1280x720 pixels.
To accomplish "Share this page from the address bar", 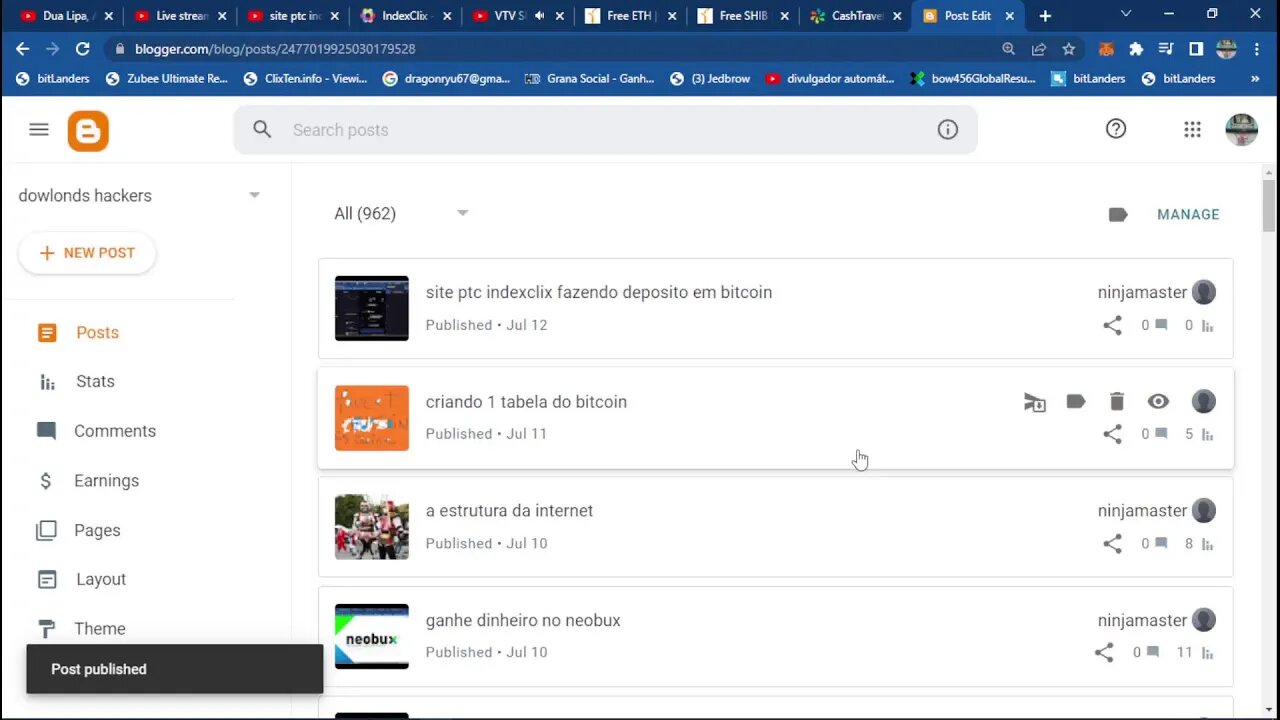I will [1039, 48].
